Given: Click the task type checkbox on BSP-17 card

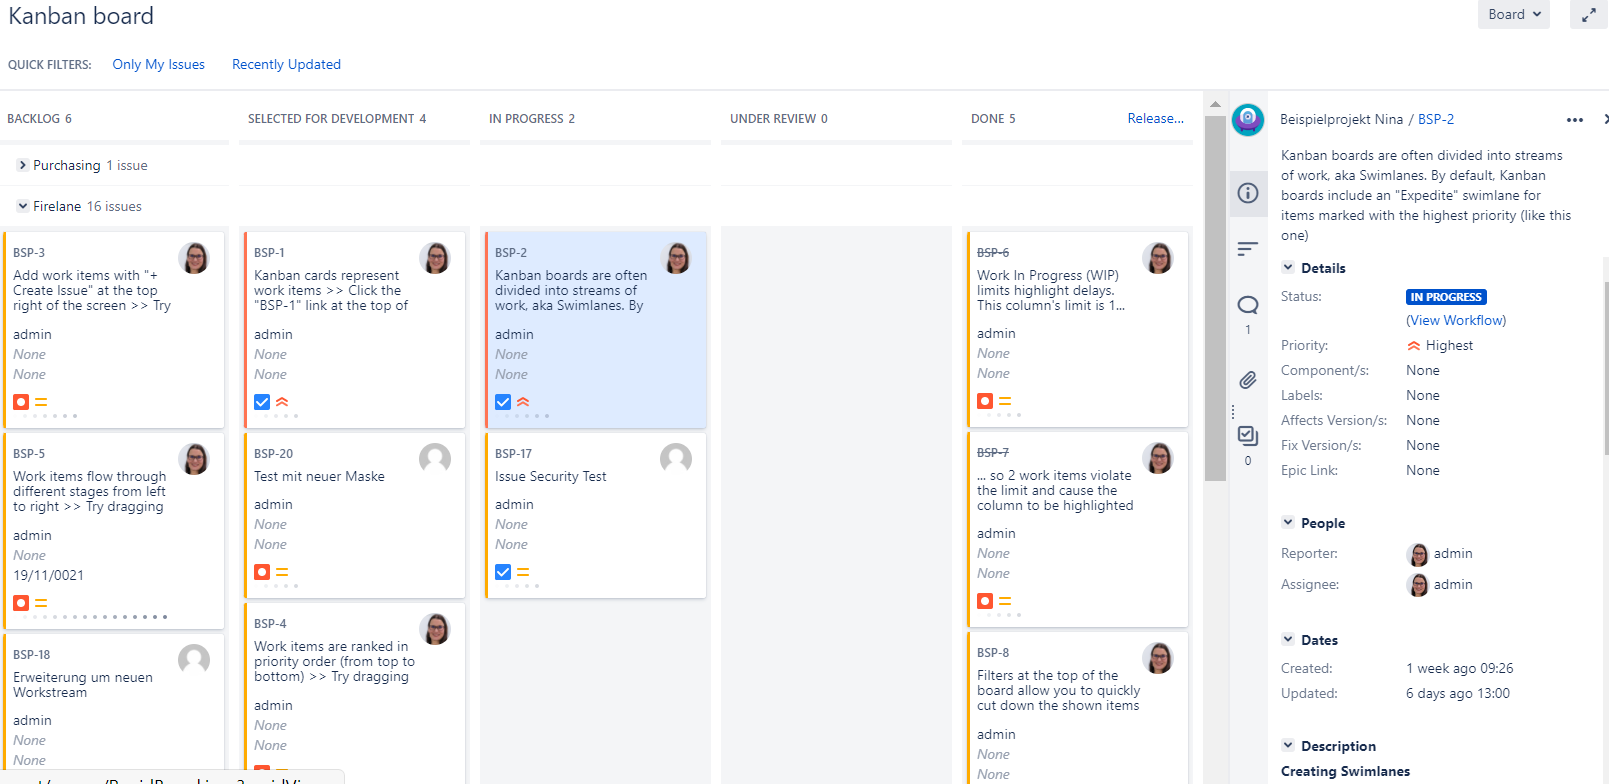Looking at the screenshot, I should click(x=503, y=572).
